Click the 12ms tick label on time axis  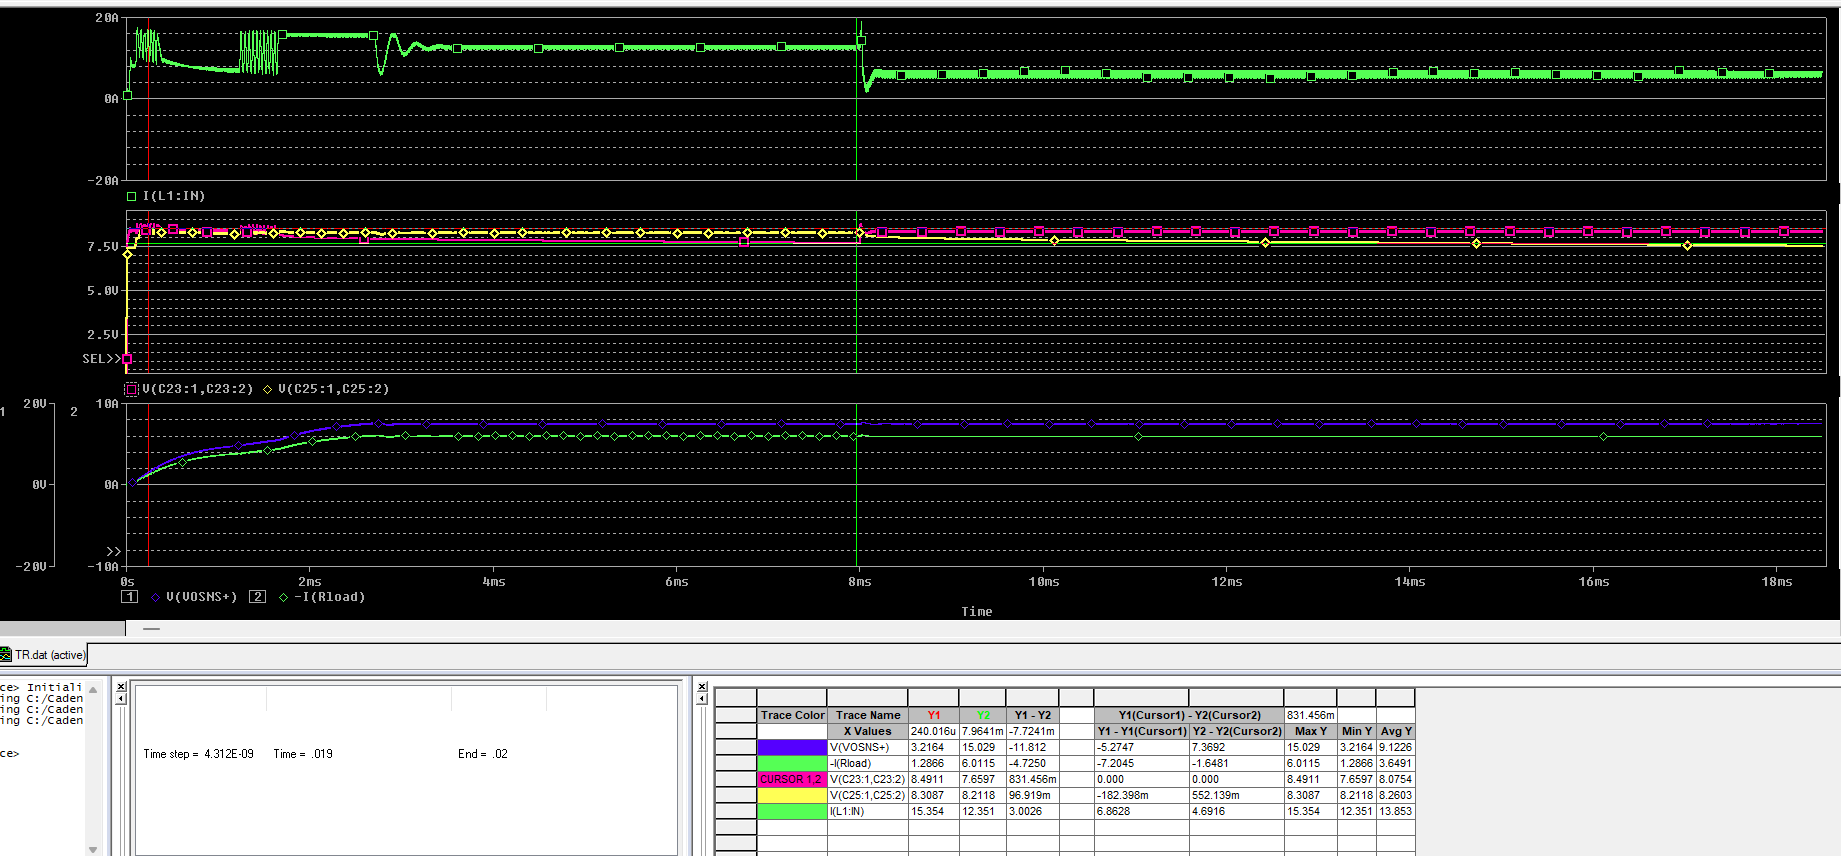point(1227,582)
